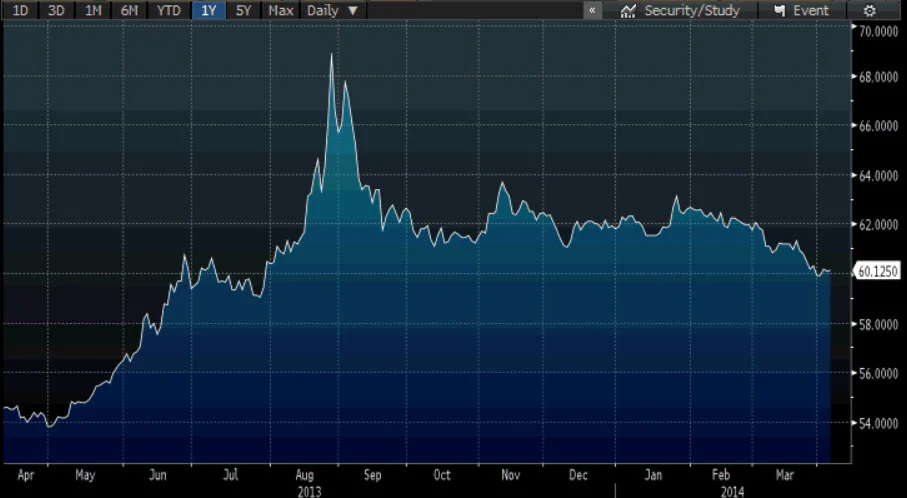Click the Jun month label

coord(157,475)
